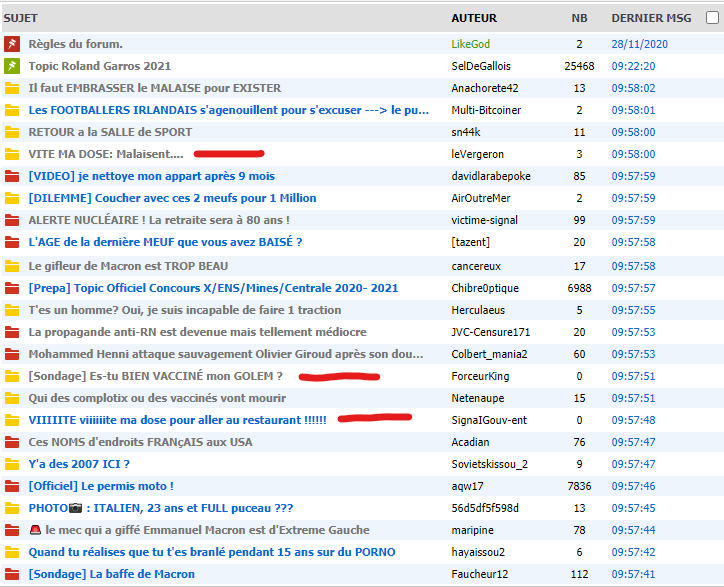Click the red folder icon beside [Officiel] Le permis moto
724x587 pixels.
click(12, 486)
